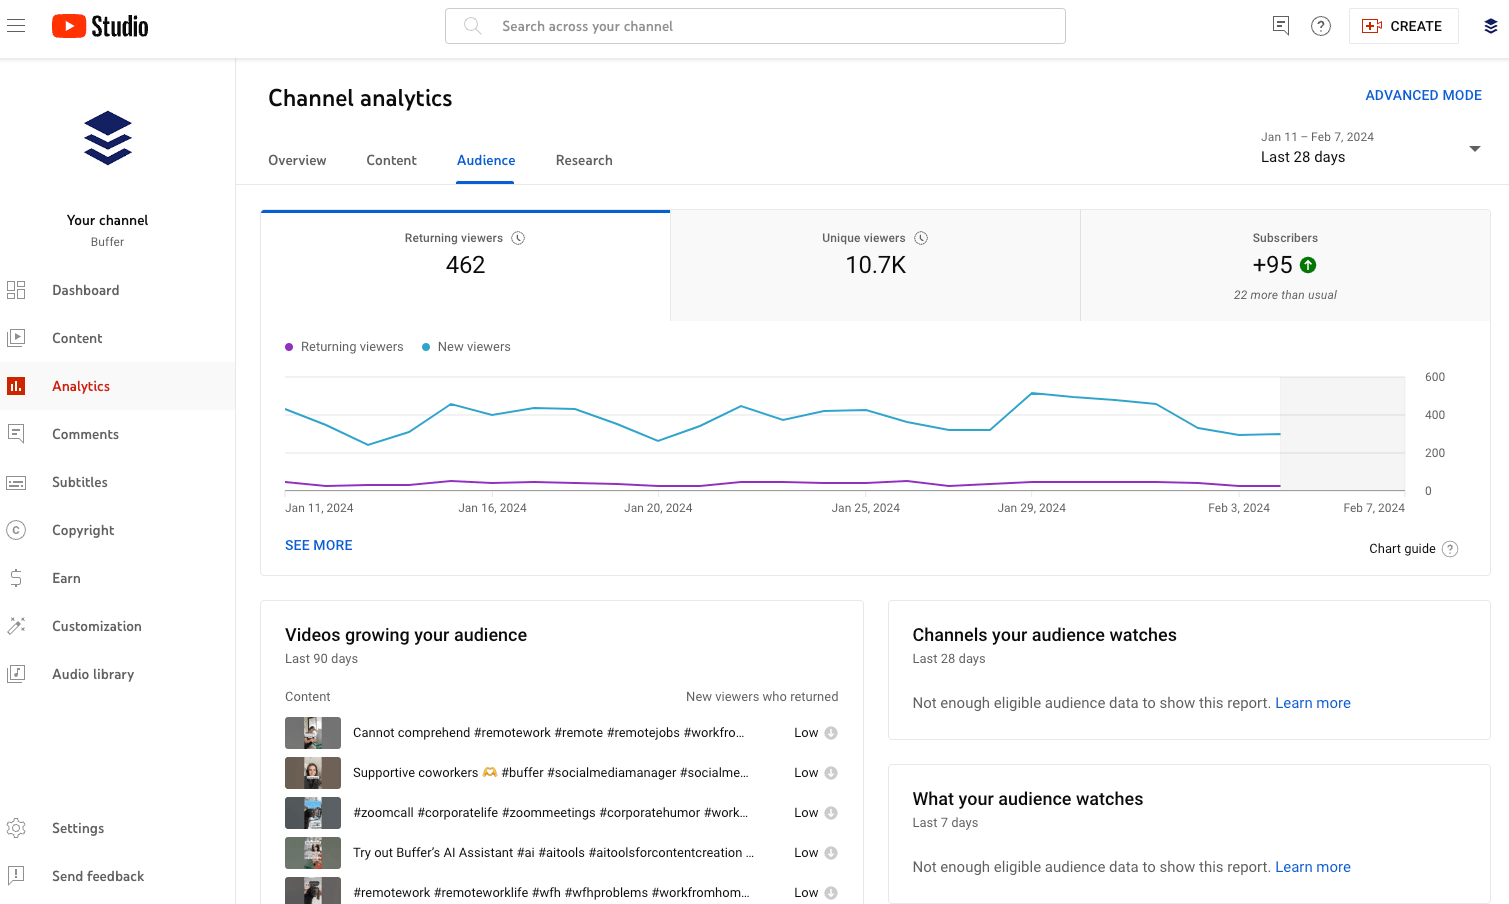Image resolution: width=1509 pixels, height=904 pixels.
Task: Select the Customization sidebar icon
Action: (x=16, y=626)
